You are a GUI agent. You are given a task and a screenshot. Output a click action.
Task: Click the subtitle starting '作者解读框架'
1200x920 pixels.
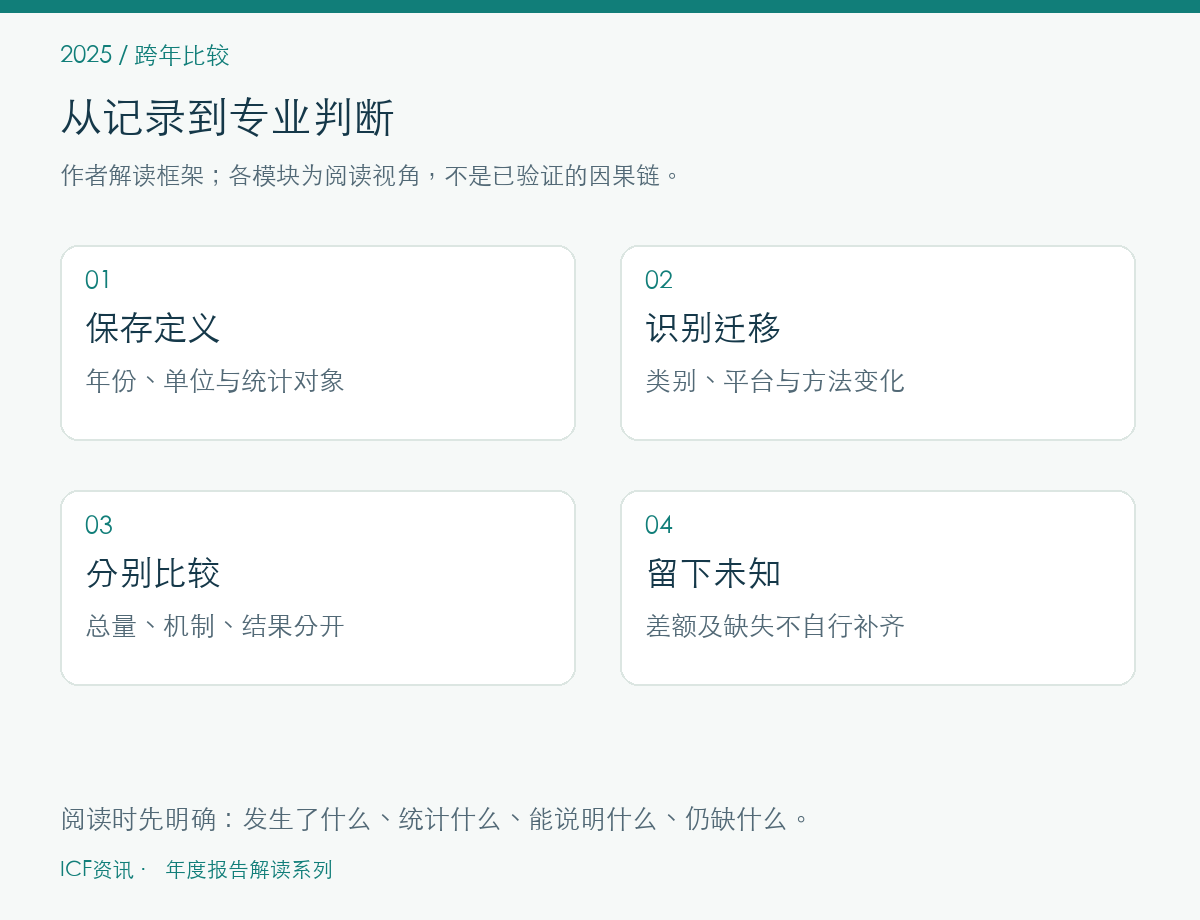(371, 176)
